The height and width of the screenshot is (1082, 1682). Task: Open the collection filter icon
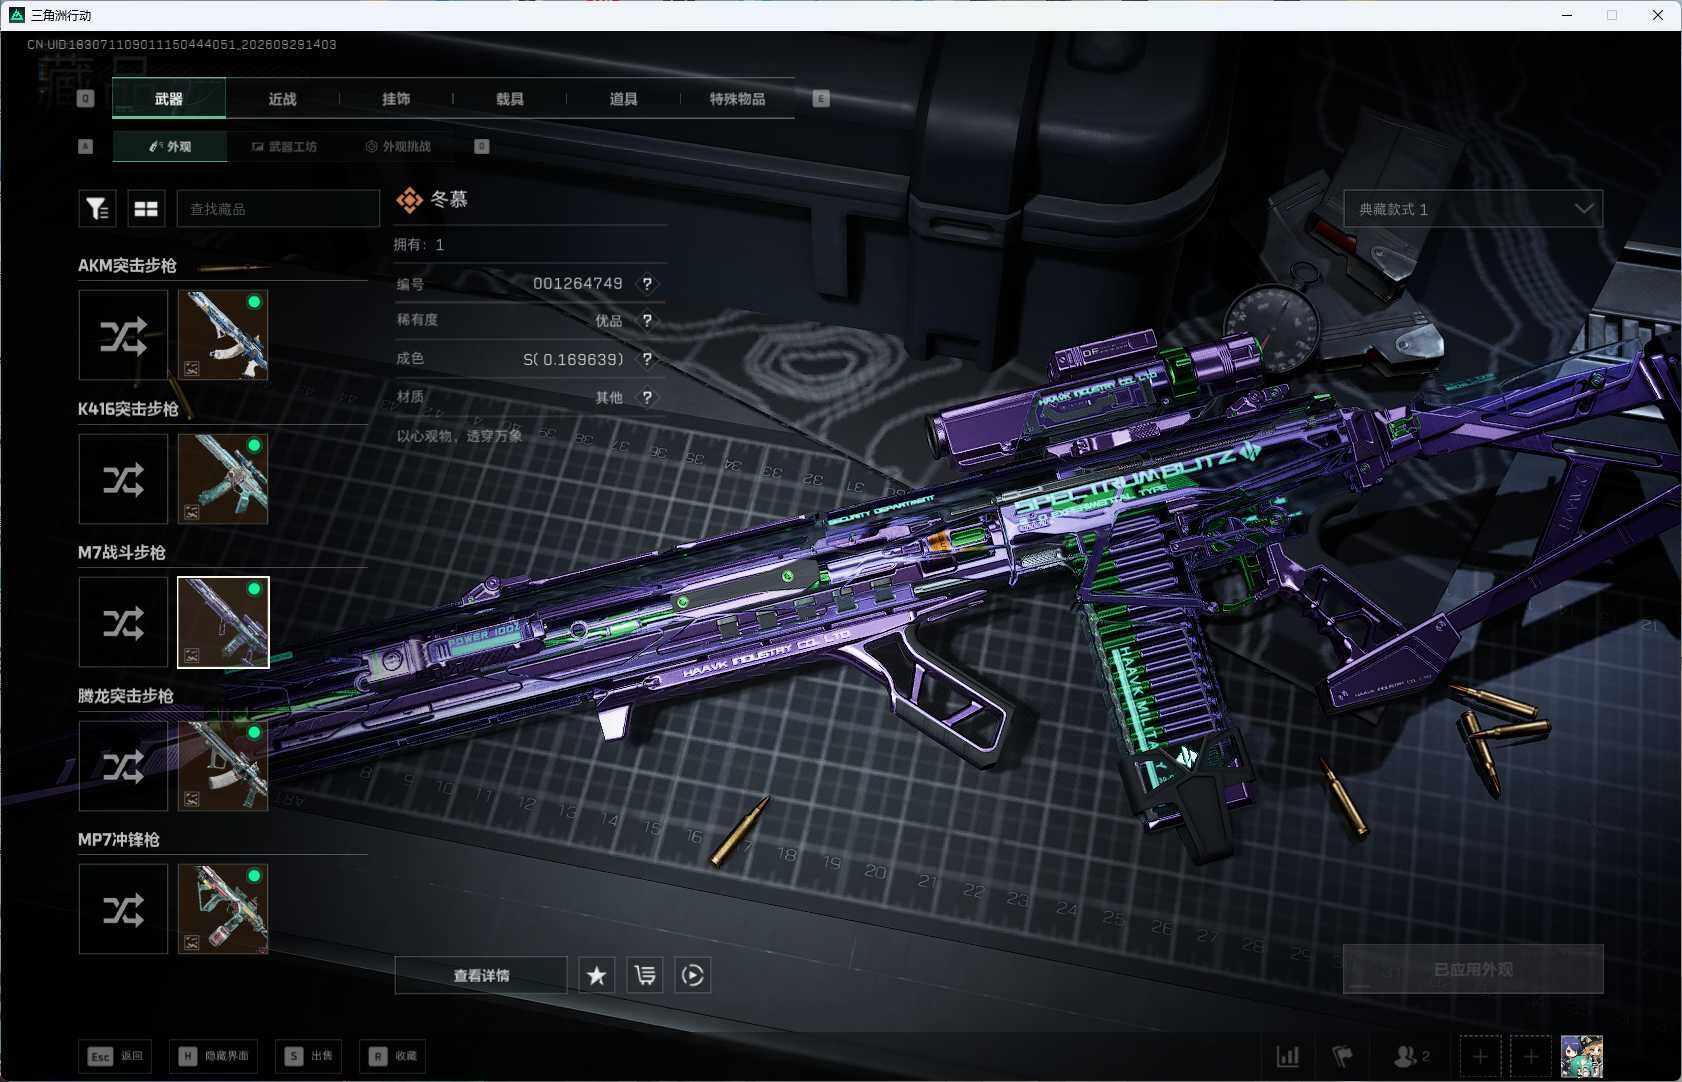click(x=97, y=208)
